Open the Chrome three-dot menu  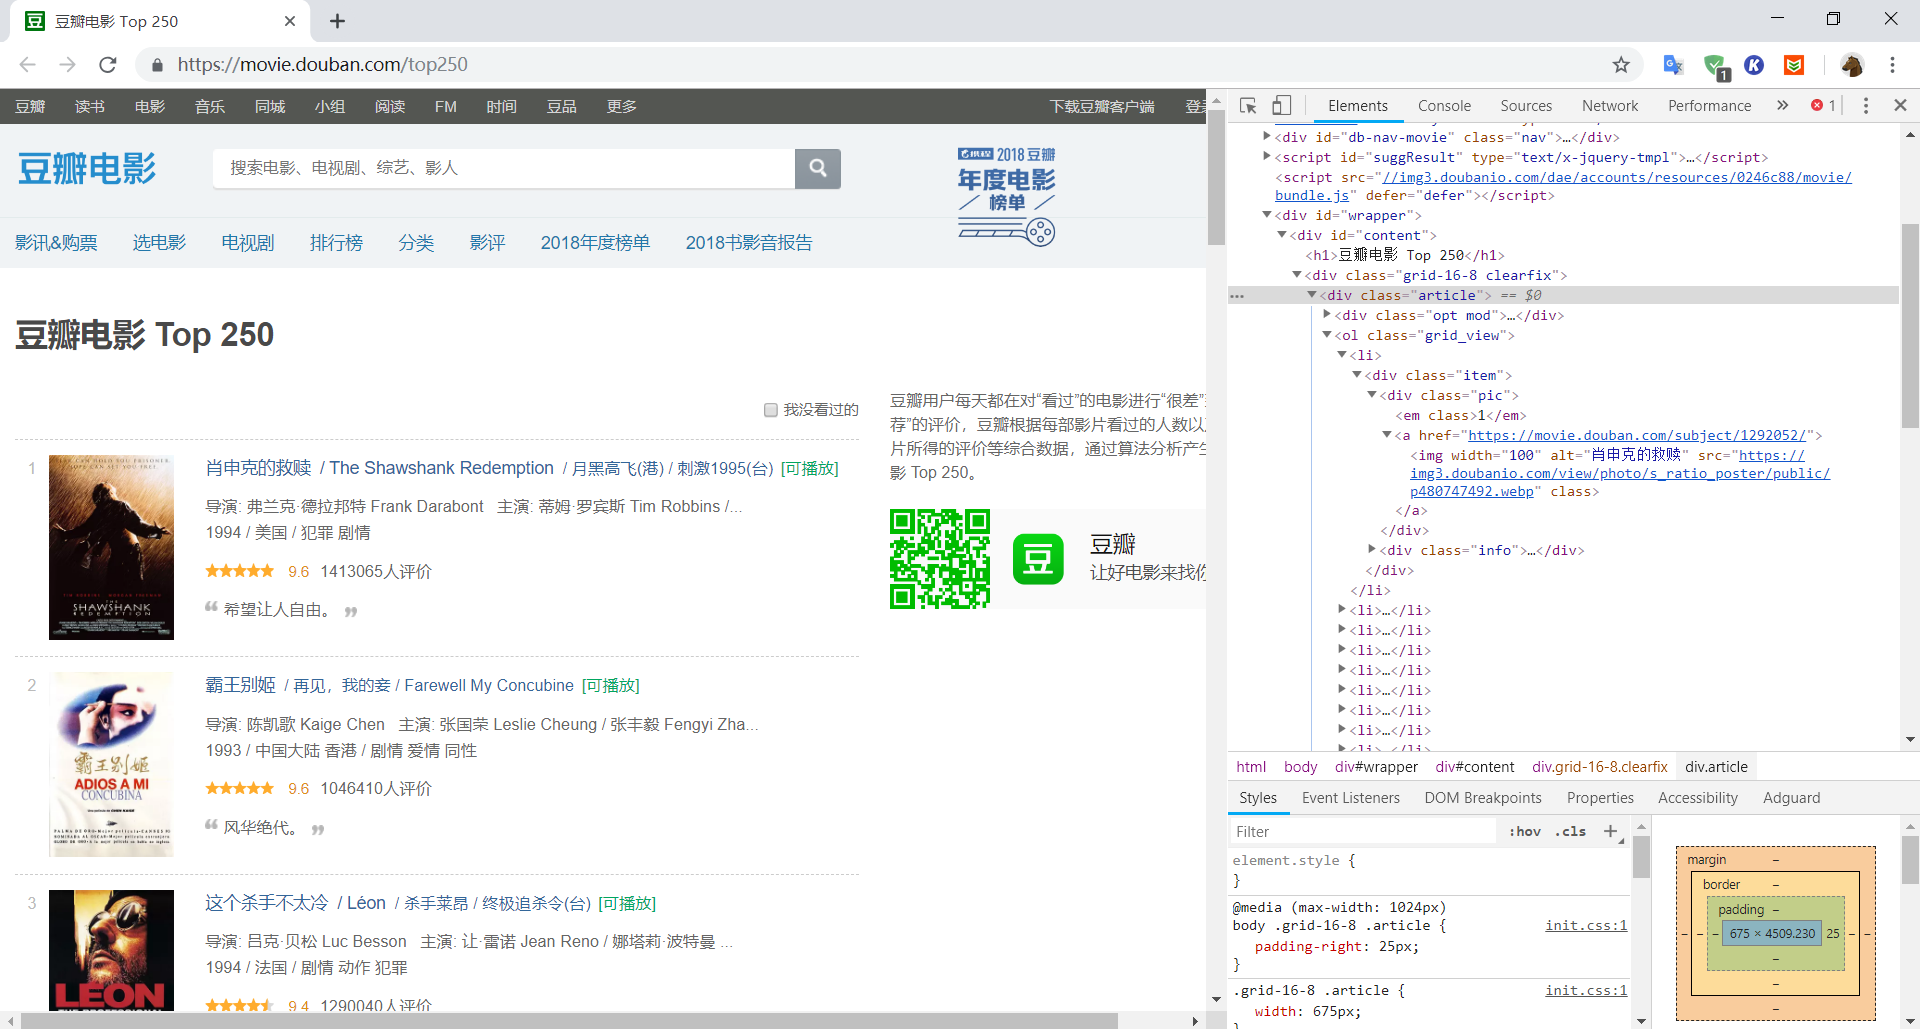[x=1892, y=65]
